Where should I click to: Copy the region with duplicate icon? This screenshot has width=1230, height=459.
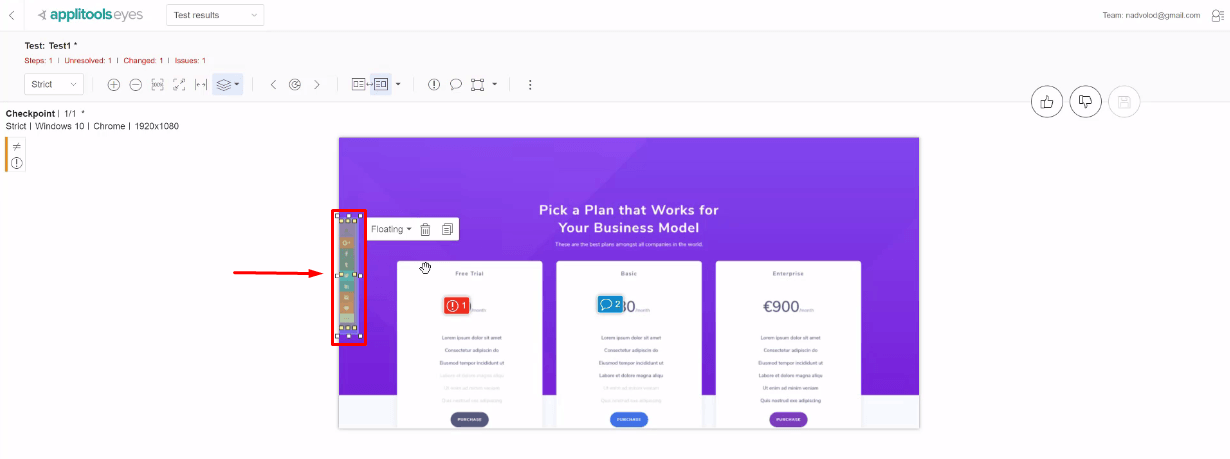tap(447, 229)
